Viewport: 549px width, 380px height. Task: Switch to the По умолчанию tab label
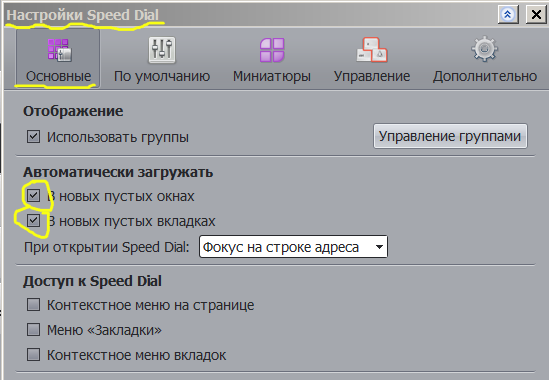[162, 76]
